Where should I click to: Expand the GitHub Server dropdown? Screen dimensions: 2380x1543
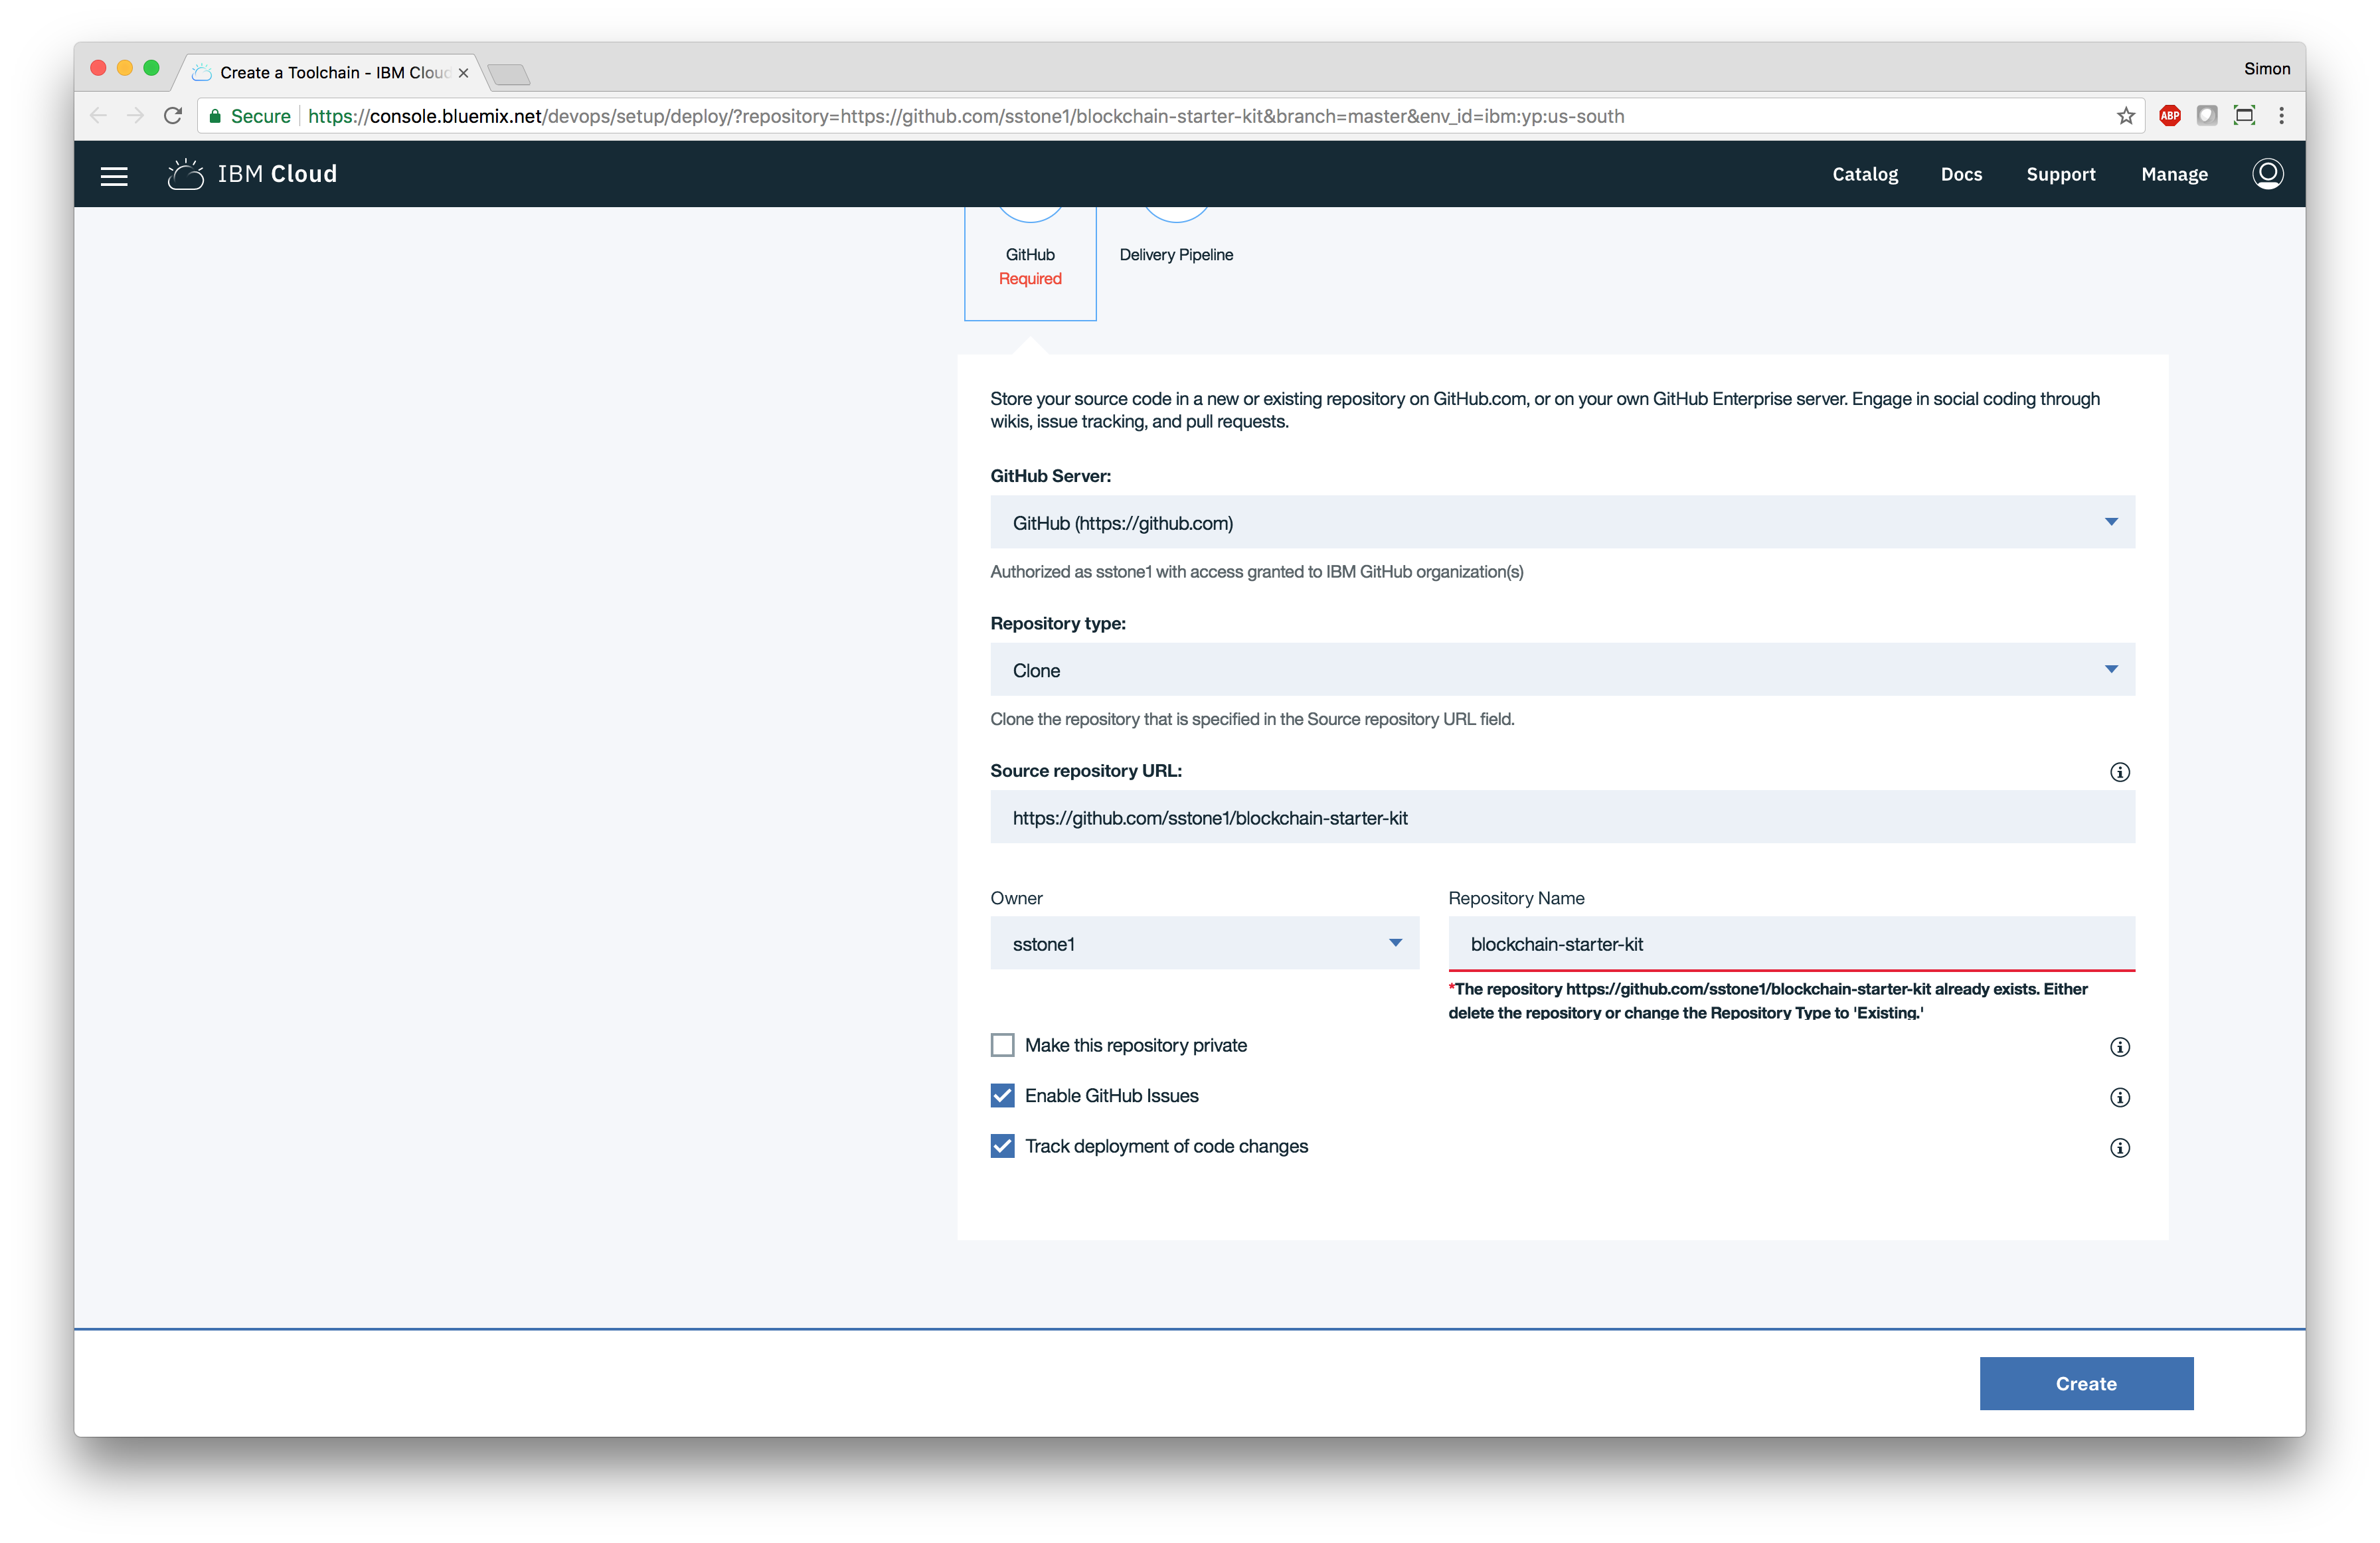(x=1562, y=522)
